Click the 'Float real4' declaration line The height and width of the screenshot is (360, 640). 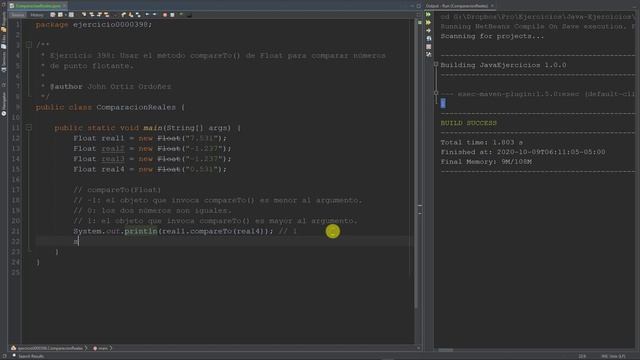[150, 169]
